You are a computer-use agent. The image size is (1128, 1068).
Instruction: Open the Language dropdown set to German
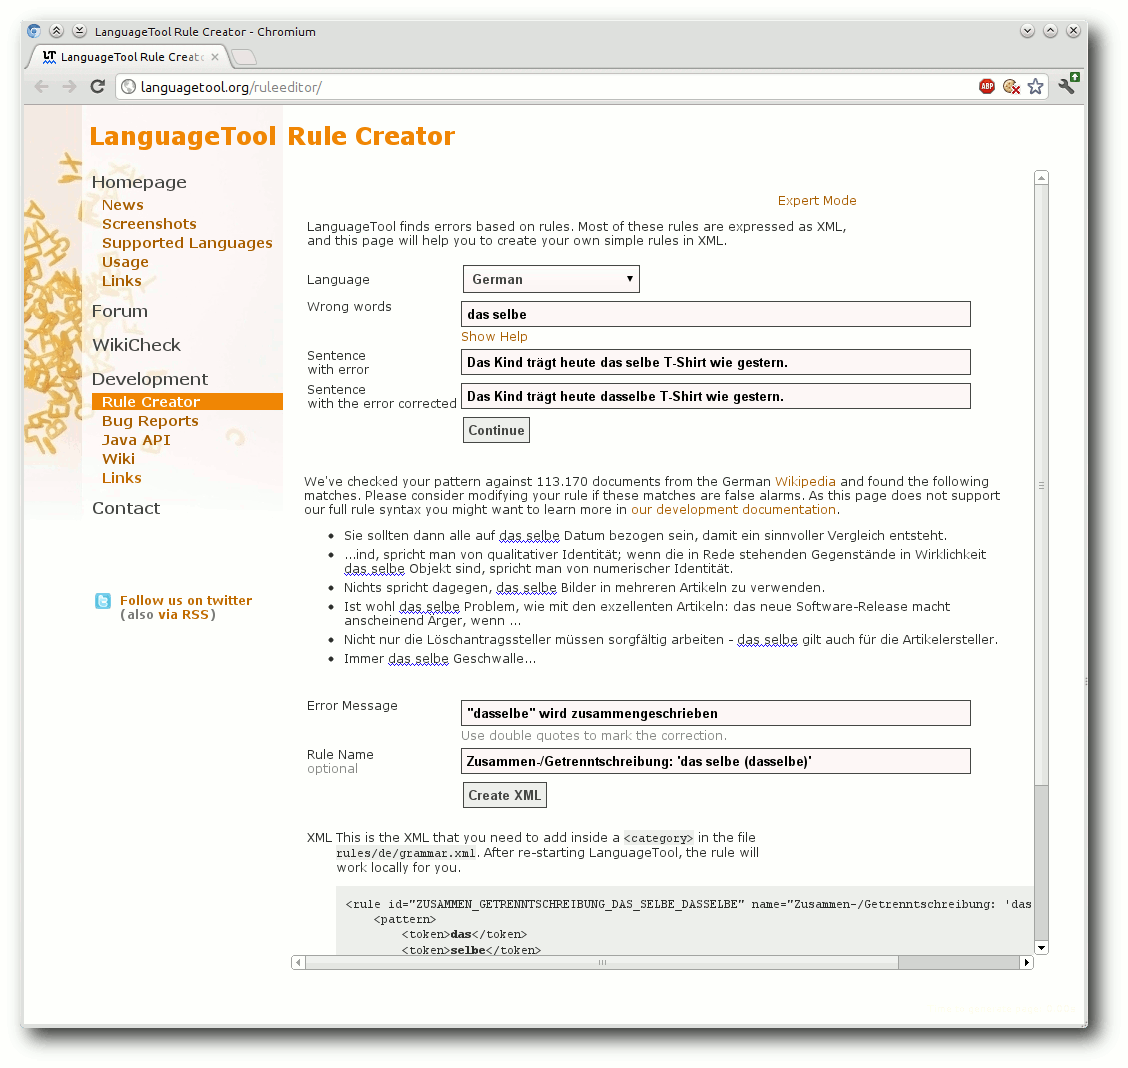[x=551, y=279]
